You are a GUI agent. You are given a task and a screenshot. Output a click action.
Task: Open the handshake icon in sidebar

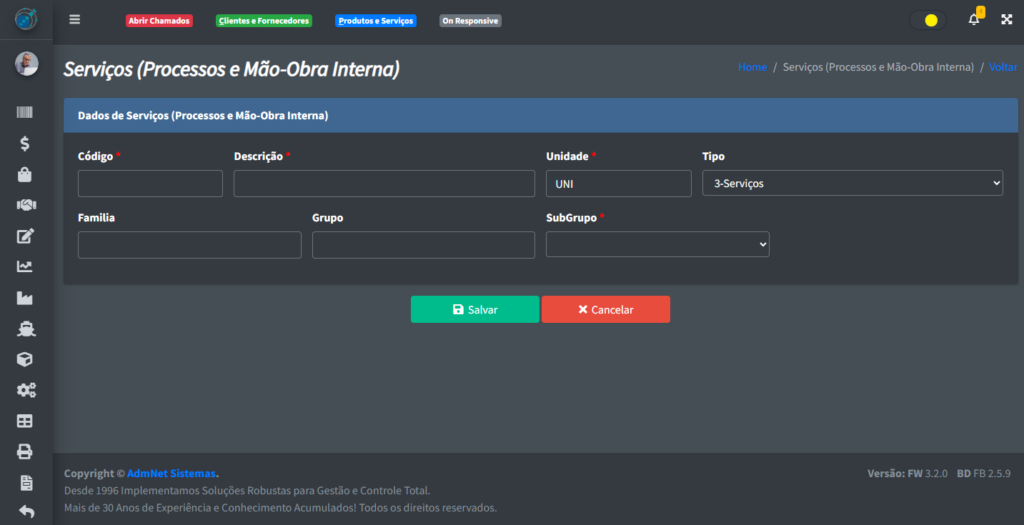[x=26, y=205]
